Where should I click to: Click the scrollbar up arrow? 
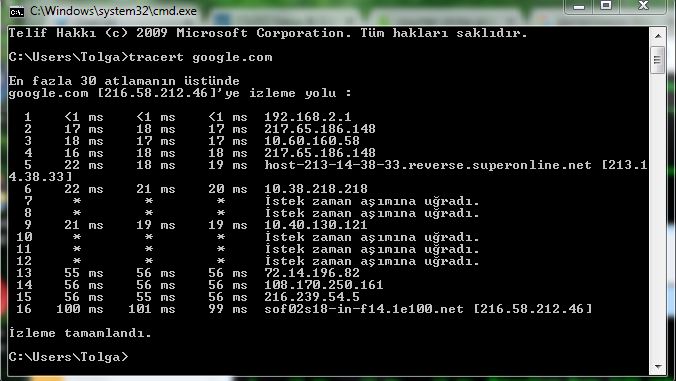(657, 36)
